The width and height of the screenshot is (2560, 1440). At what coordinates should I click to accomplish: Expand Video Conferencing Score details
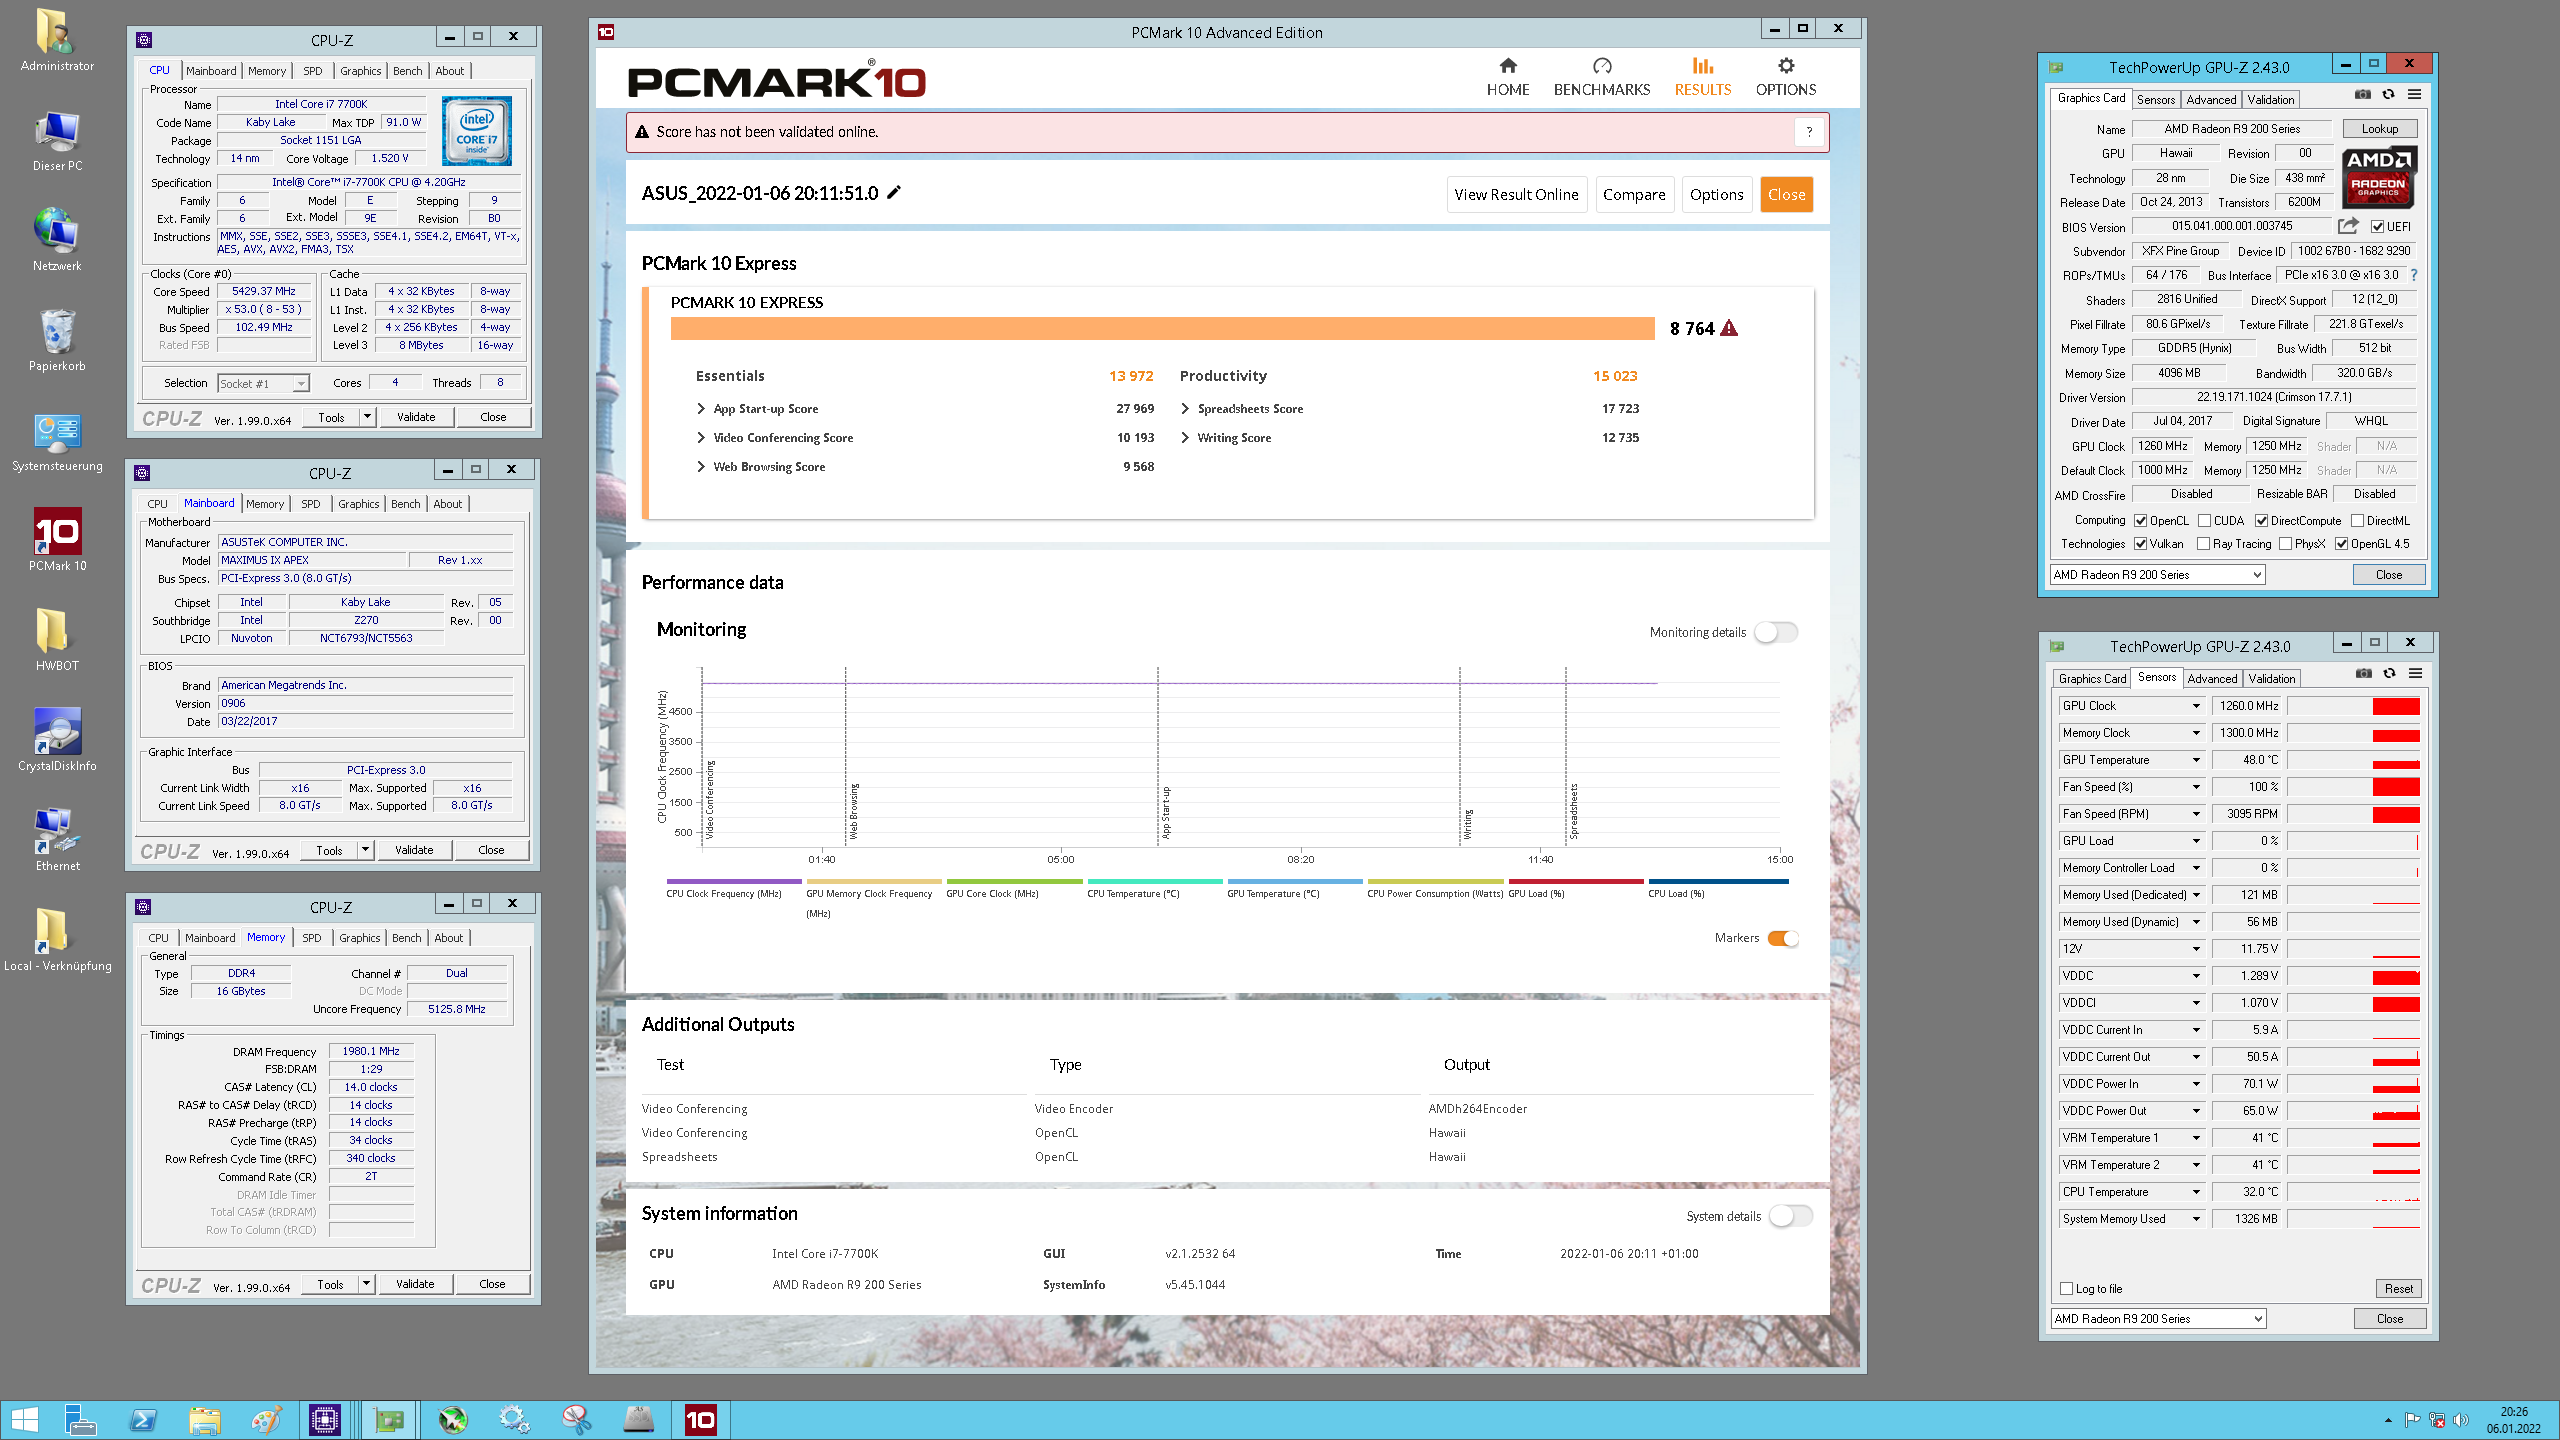pyautogui.click(x=701, y=438)
